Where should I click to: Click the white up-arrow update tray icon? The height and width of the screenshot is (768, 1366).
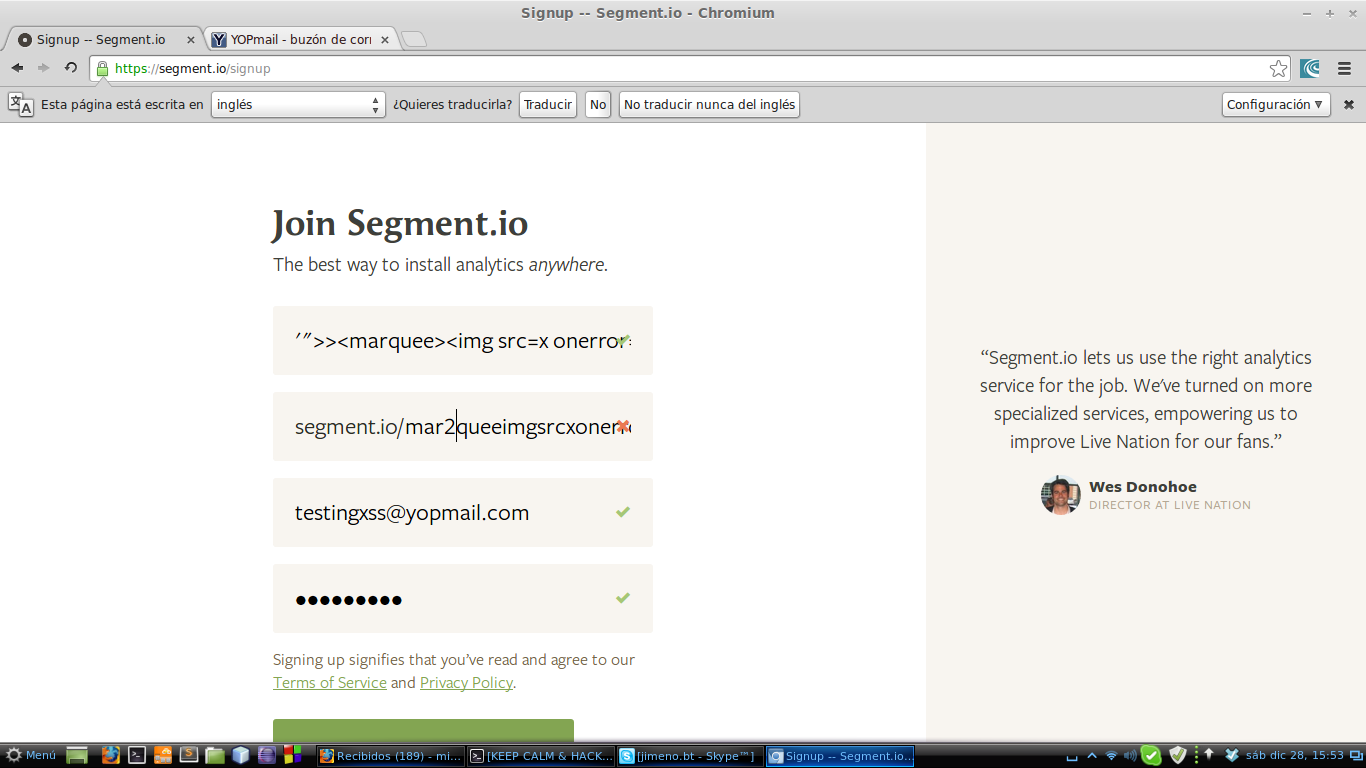coord(1208,755)
